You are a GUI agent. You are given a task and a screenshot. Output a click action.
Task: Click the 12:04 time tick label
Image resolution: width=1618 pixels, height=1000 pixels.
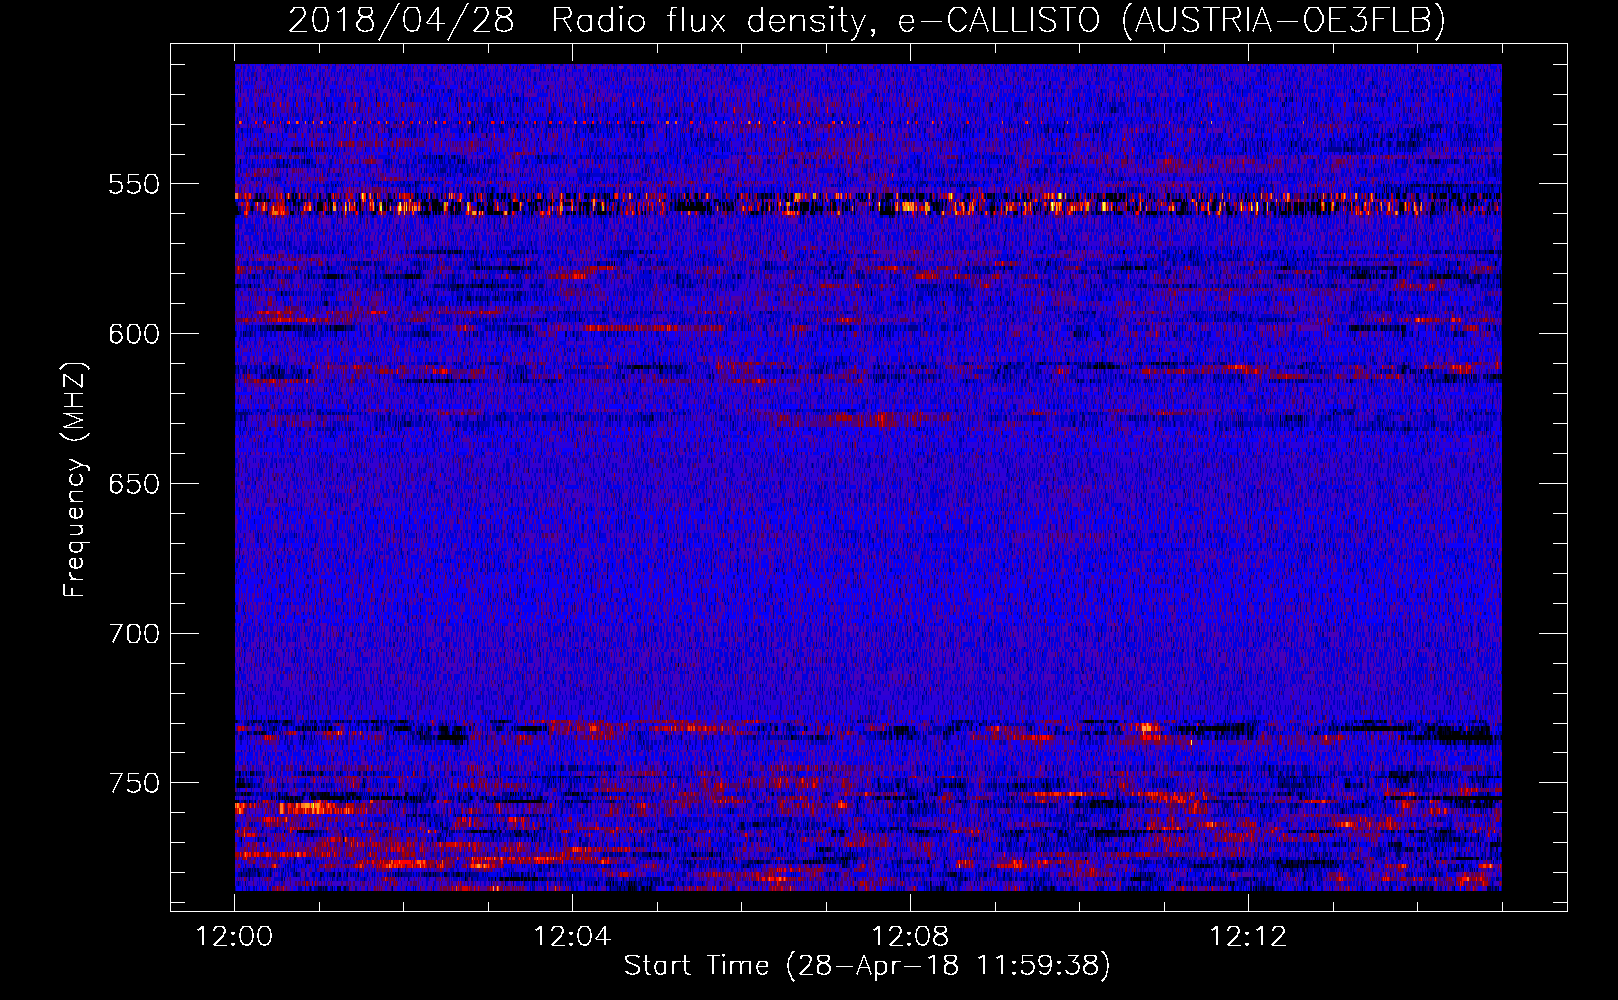tap(572, 937)
